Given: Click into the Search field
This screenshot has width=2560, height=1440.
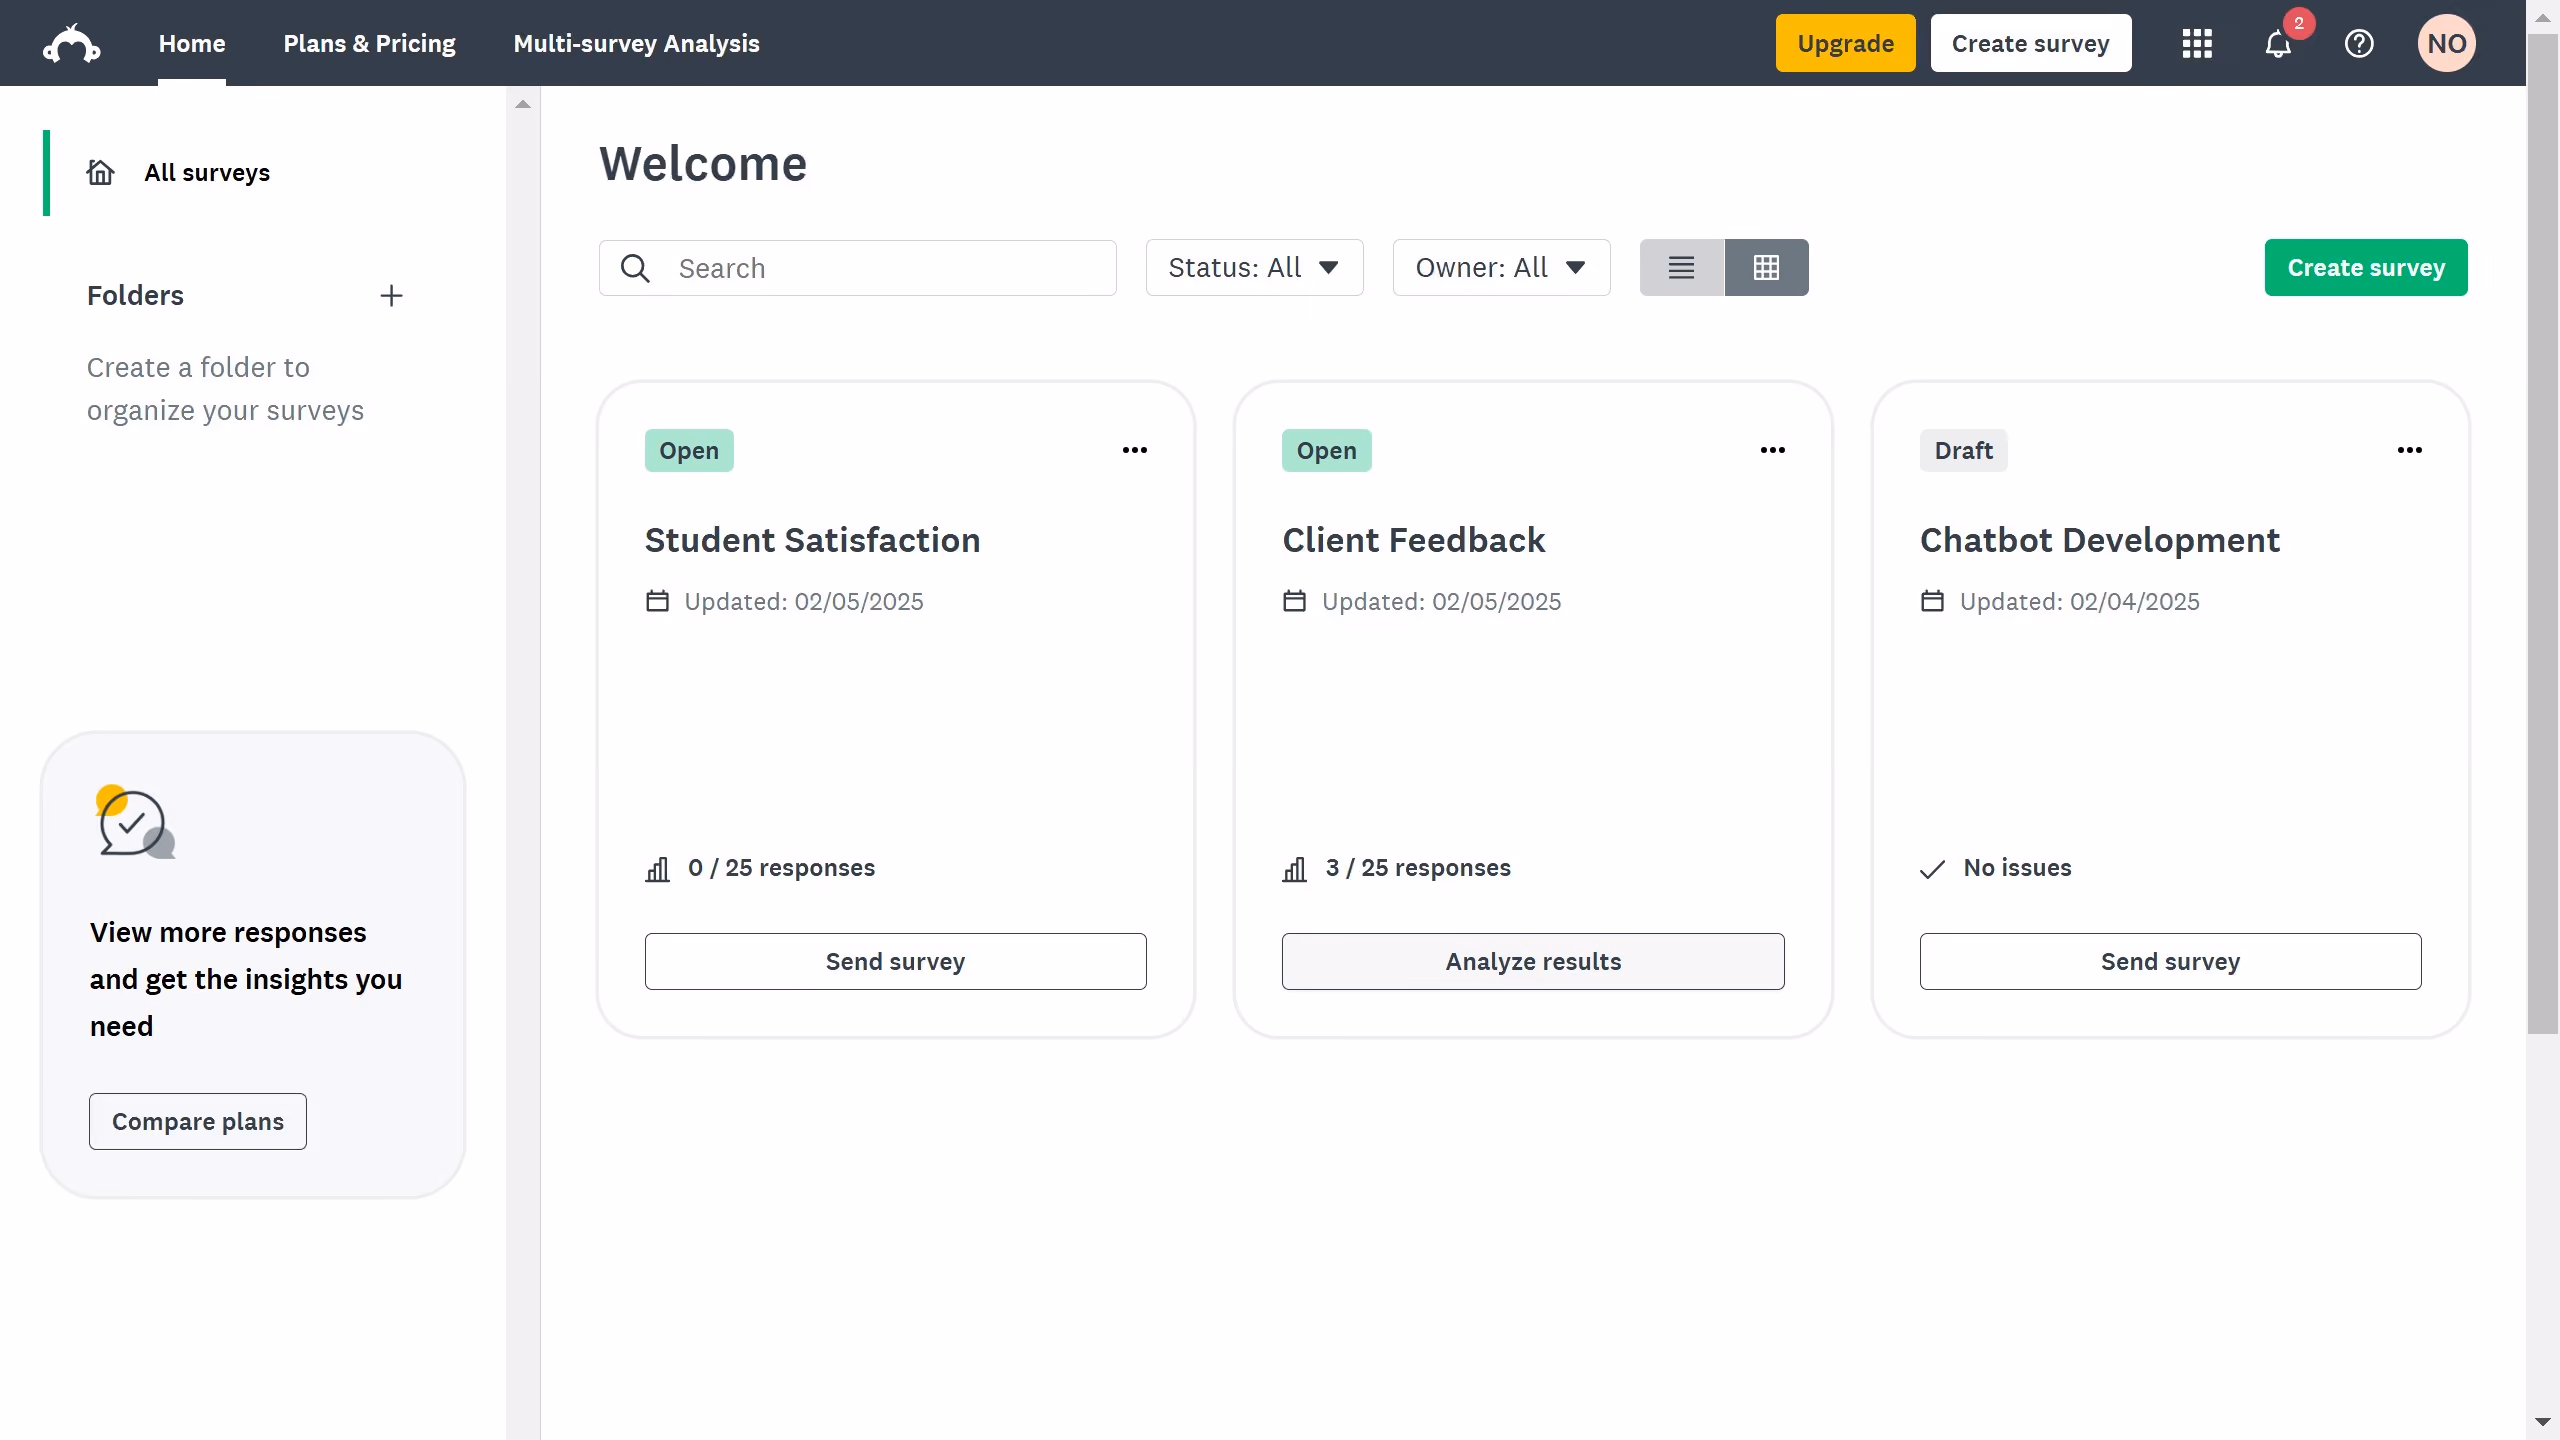Looking at the screenshot, I should coord(858,268).
